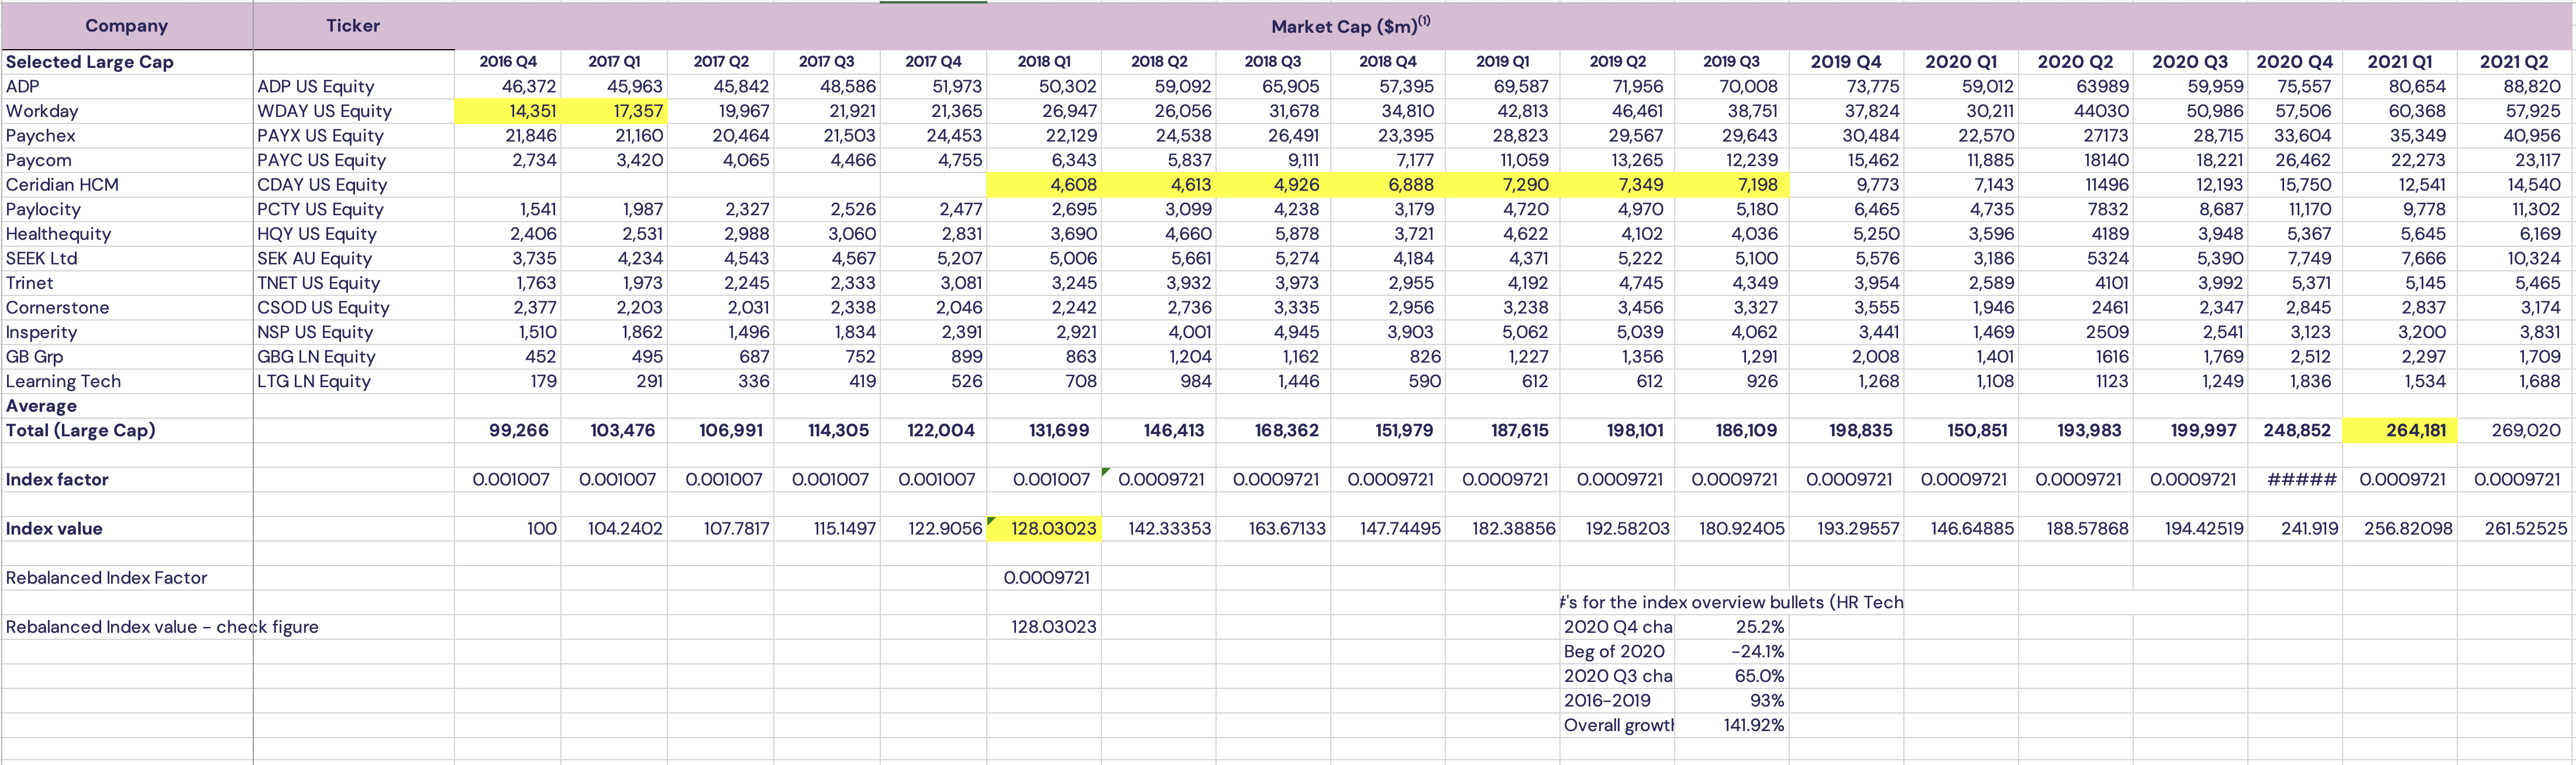
Task: Select the Ceridian HCM company cell
Action: tap(127, 185)
